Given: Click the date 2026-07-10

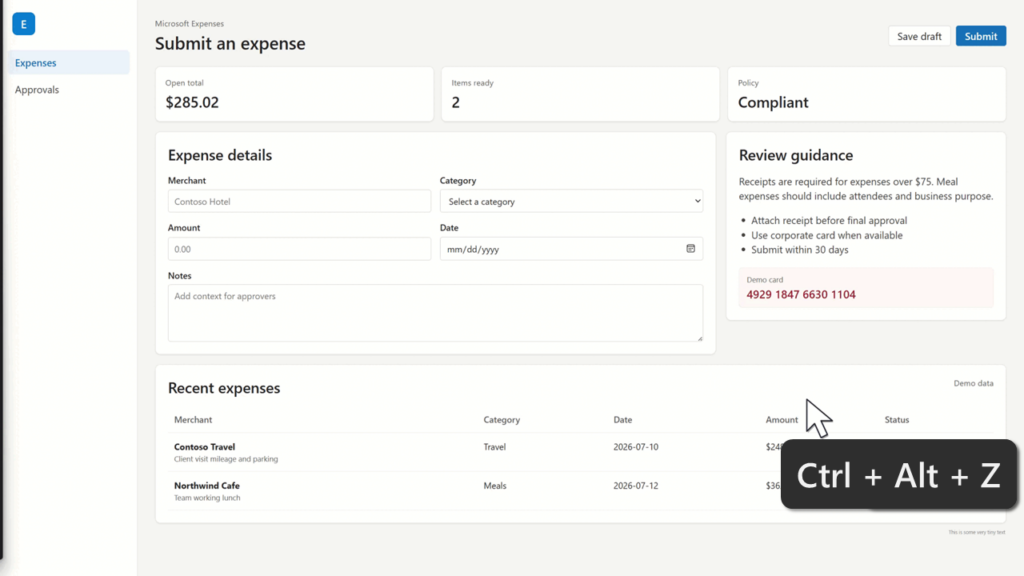Looking at the screenshot, I should coord(635,447).
